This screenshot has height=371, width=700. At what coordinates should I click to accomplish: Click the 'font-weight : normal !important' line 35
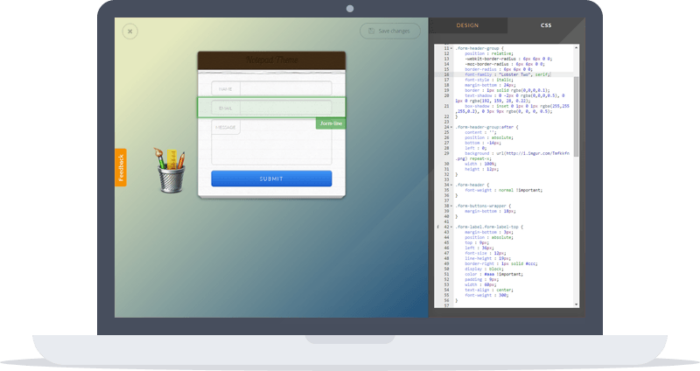[x=504, y=190]
